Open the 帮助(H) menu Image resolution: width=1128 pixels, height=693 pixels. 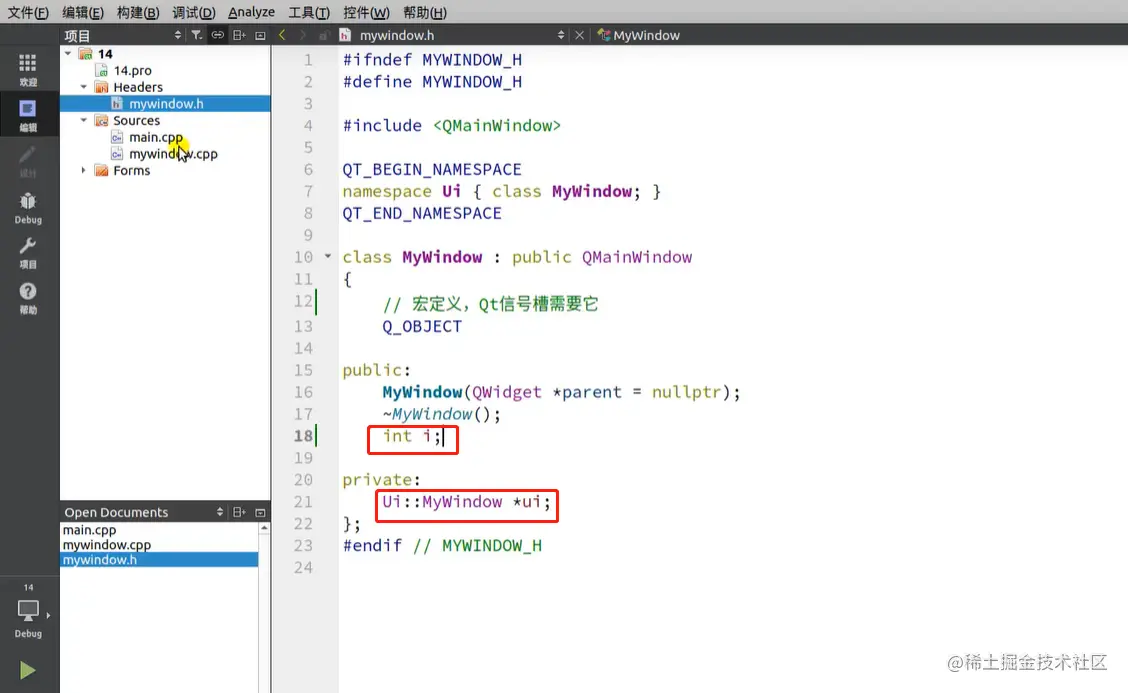[x=424, y=12]
